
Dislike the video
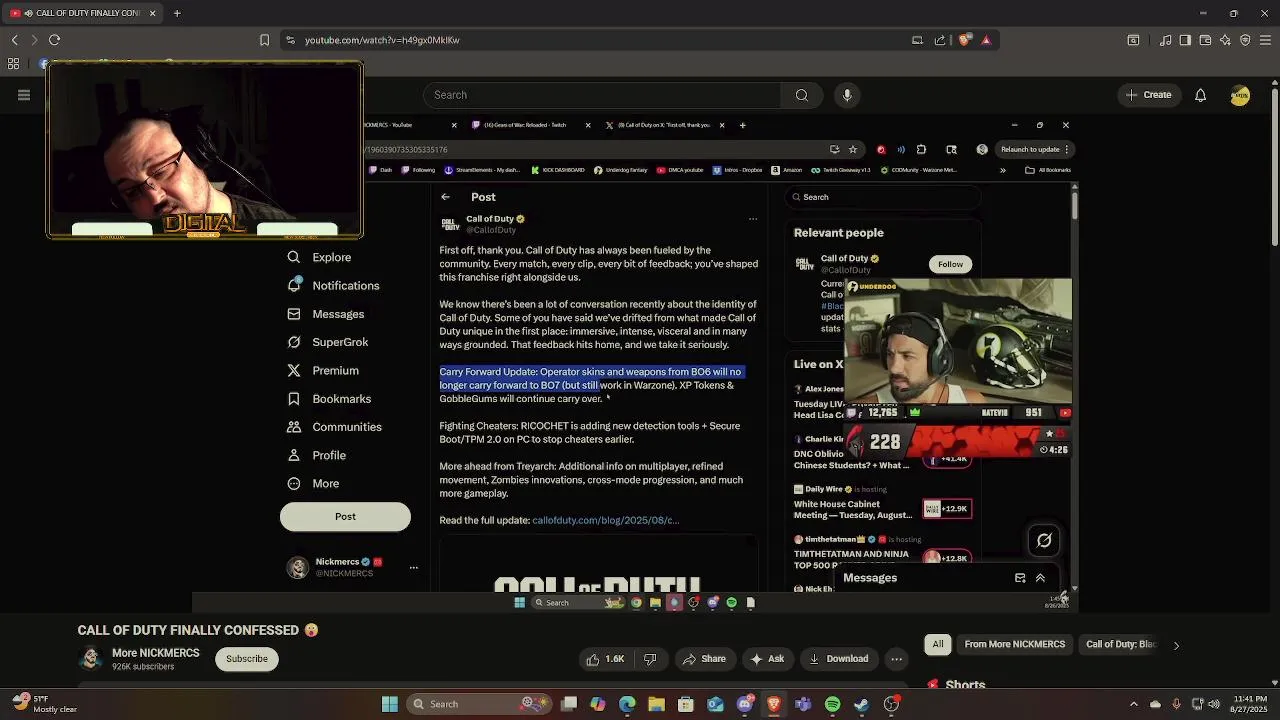coord(650,659)
